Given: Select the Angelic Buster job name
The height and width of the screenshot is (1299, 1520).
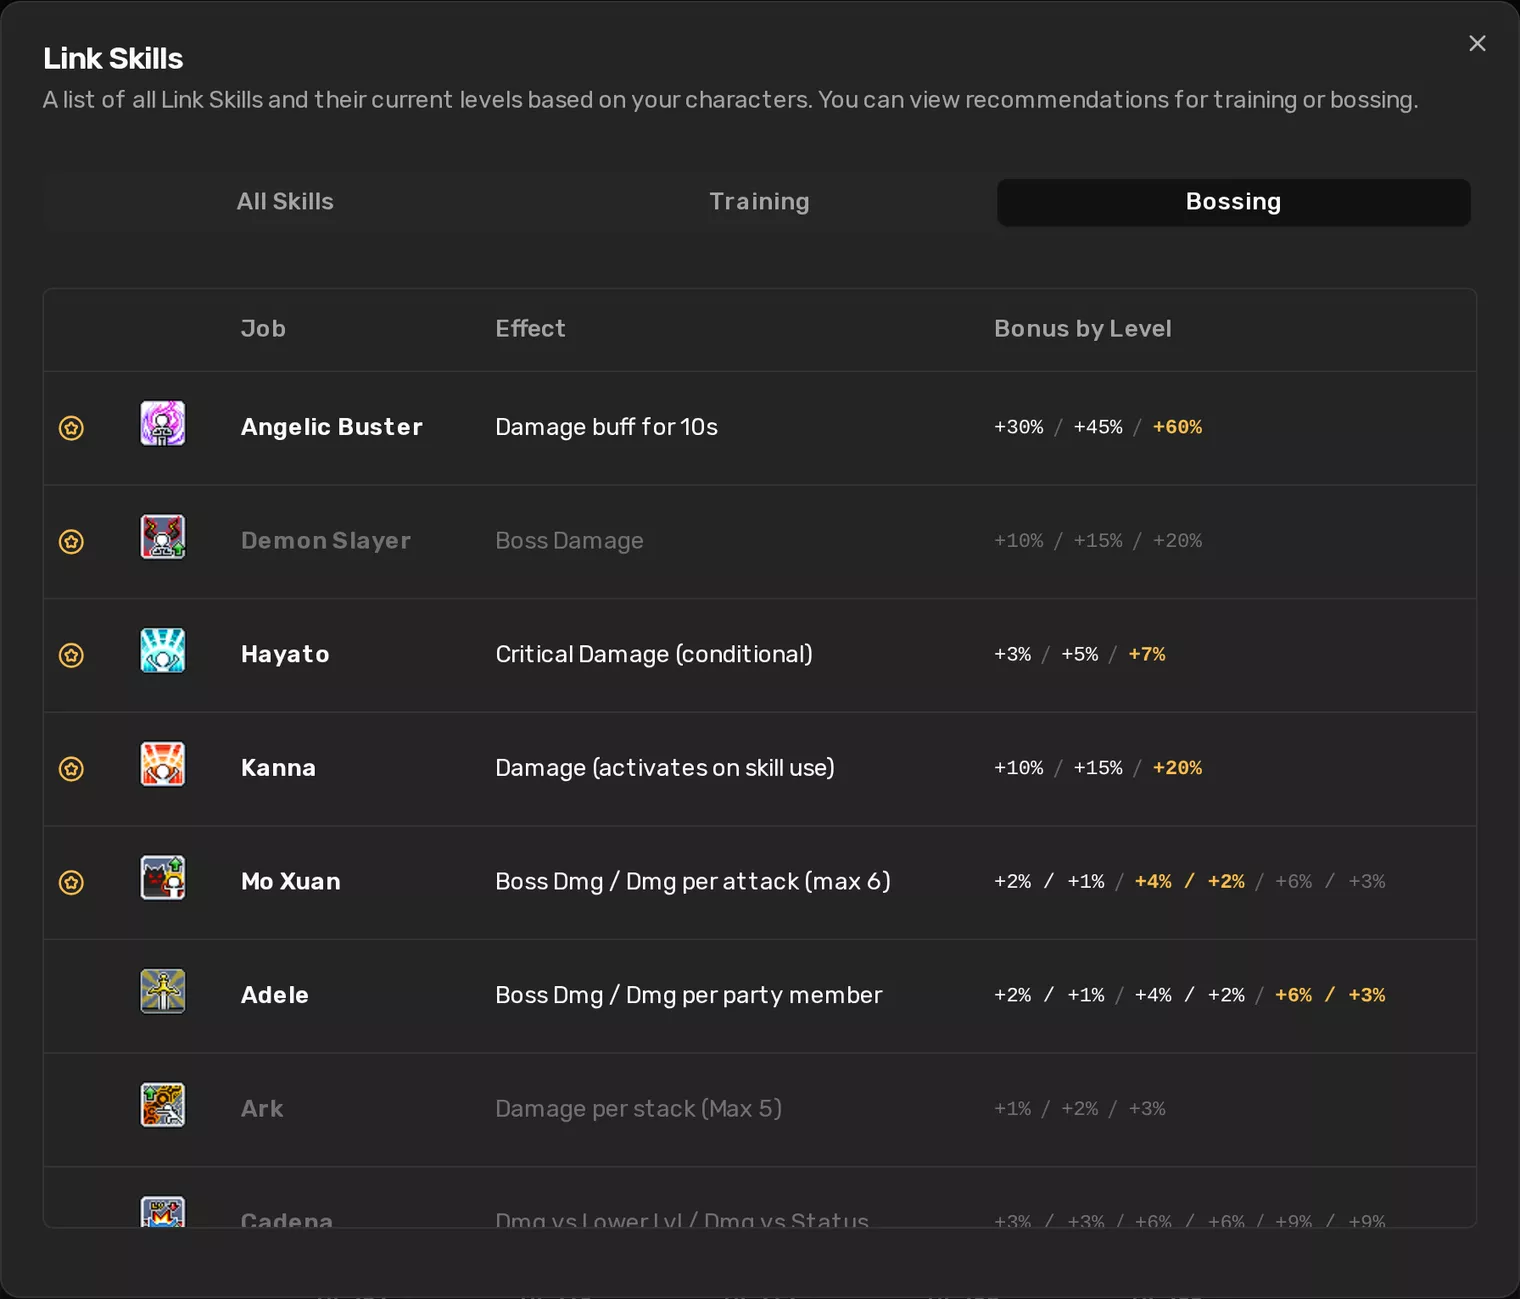Looking at the screenshot, I should [332, 427].
